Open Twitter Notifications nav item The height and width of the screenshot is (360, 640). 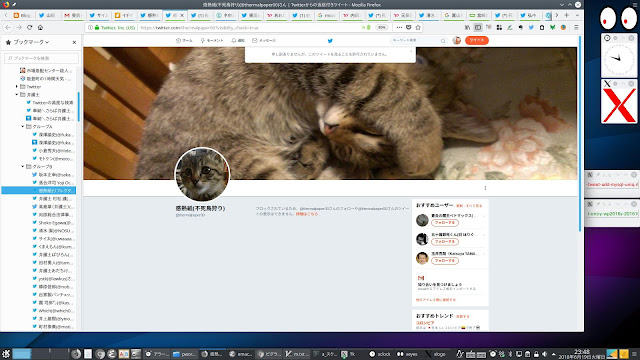click(x=238, y=40)
